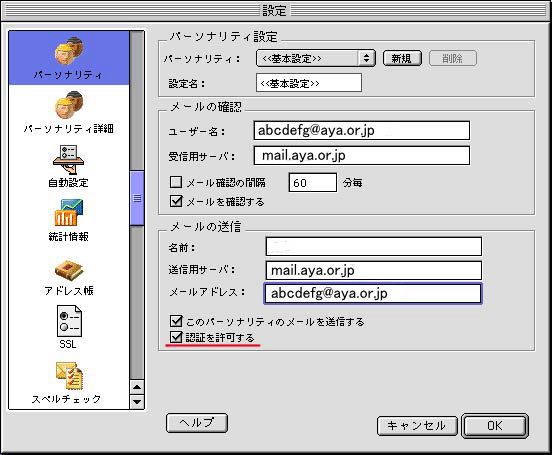Image resolution: width=552 pixels, height=455 pixels.
Task: Open the SSL settings icon
Action: coord(69,321)
